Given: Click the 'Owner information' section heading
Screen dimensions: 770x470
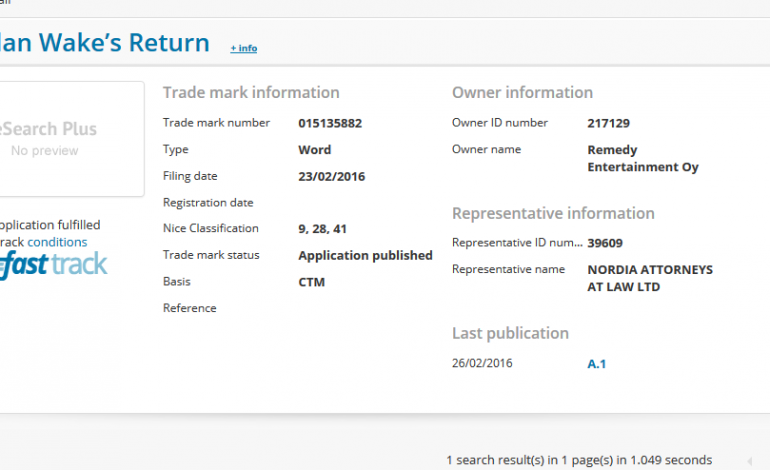Looking at the screenshot, I should [x=522, y=93].
